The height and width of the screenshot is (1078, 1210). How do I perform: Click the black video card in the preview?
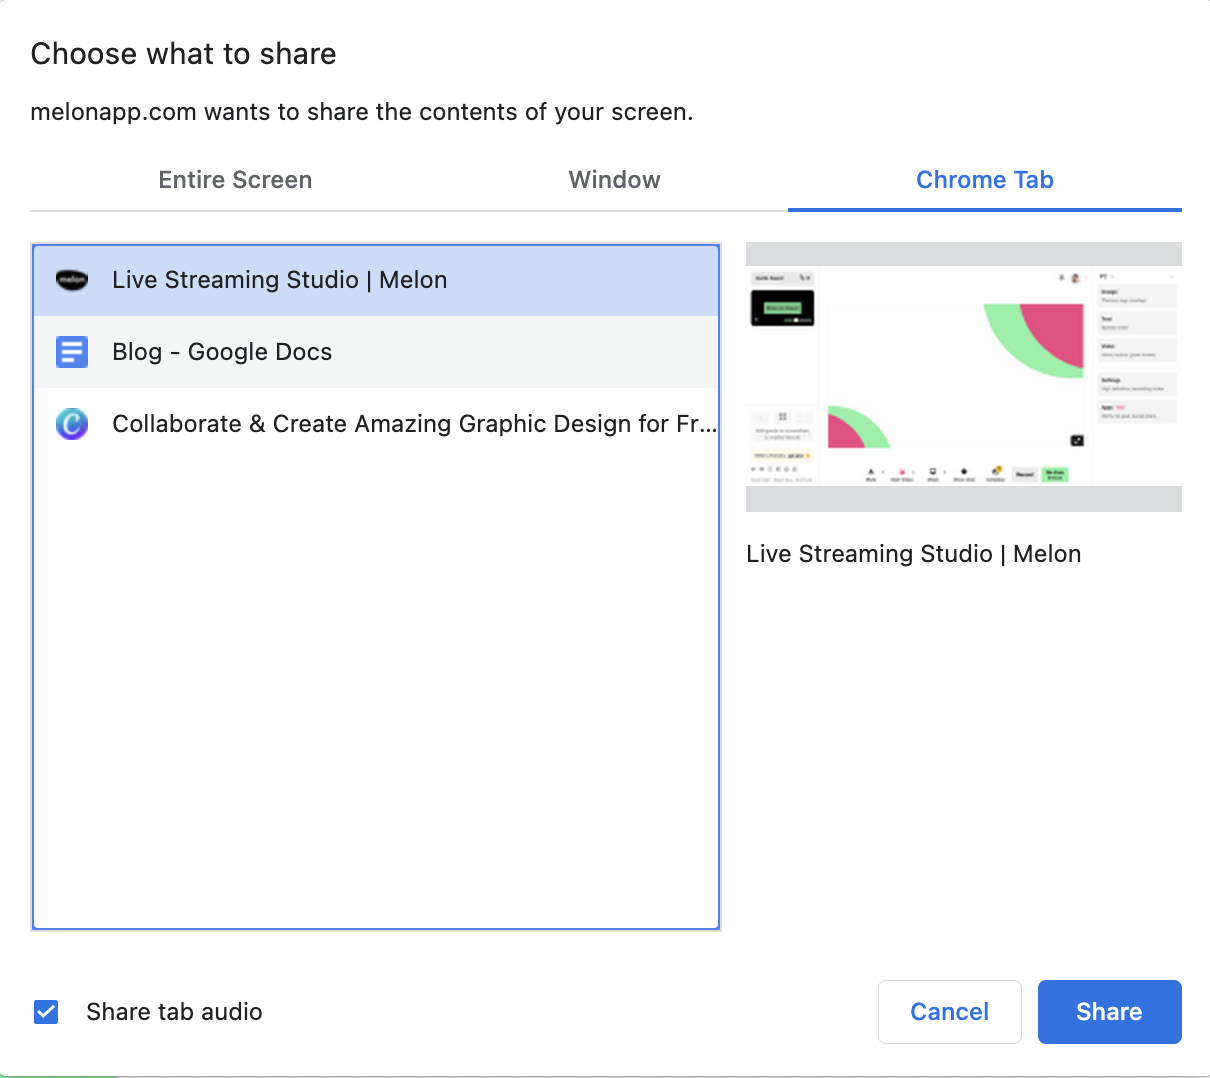pyautogui.click(x=782, y=308)
